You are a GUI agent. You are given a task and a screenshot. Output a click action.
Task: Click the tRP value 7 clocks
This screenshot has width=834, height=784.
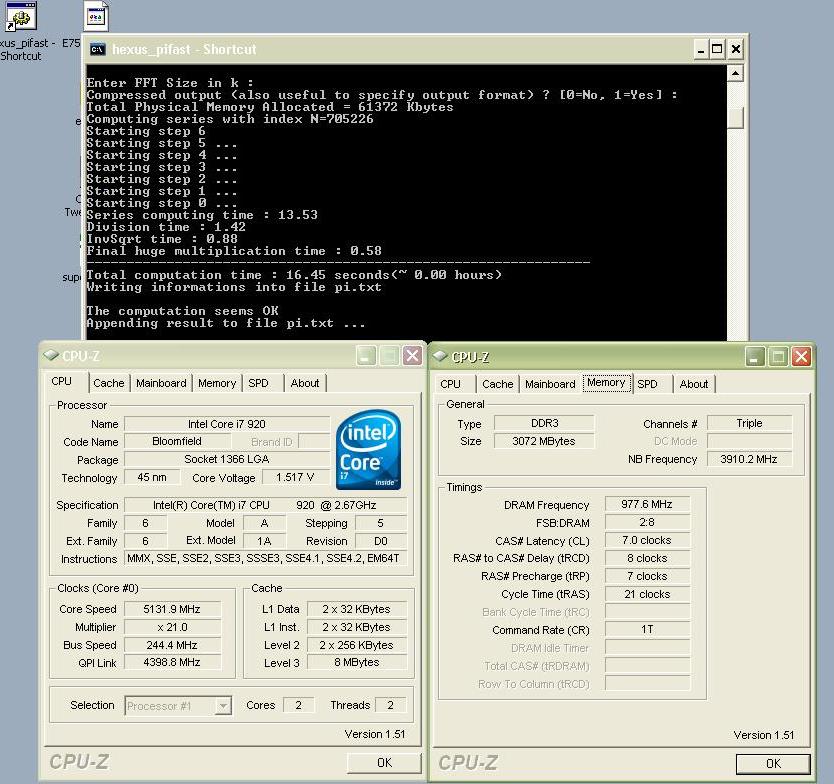647,576
